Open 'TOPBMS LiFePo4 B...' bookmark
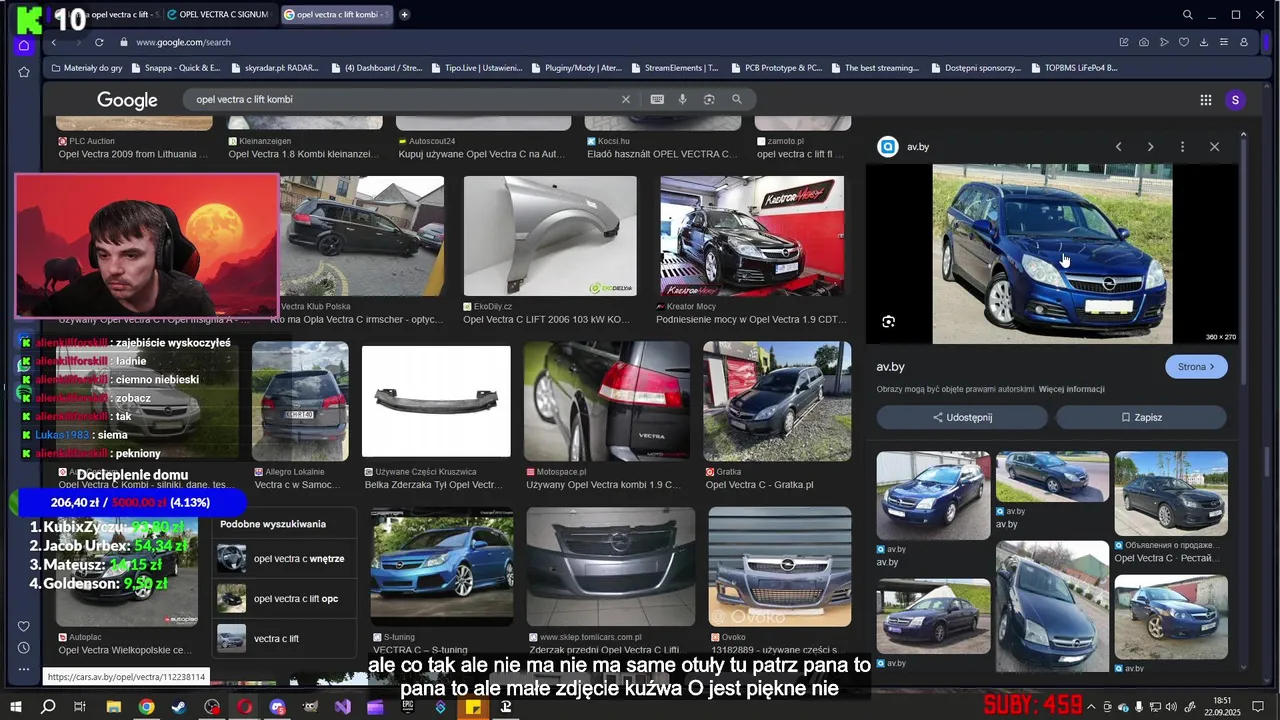 (1073, 68)
